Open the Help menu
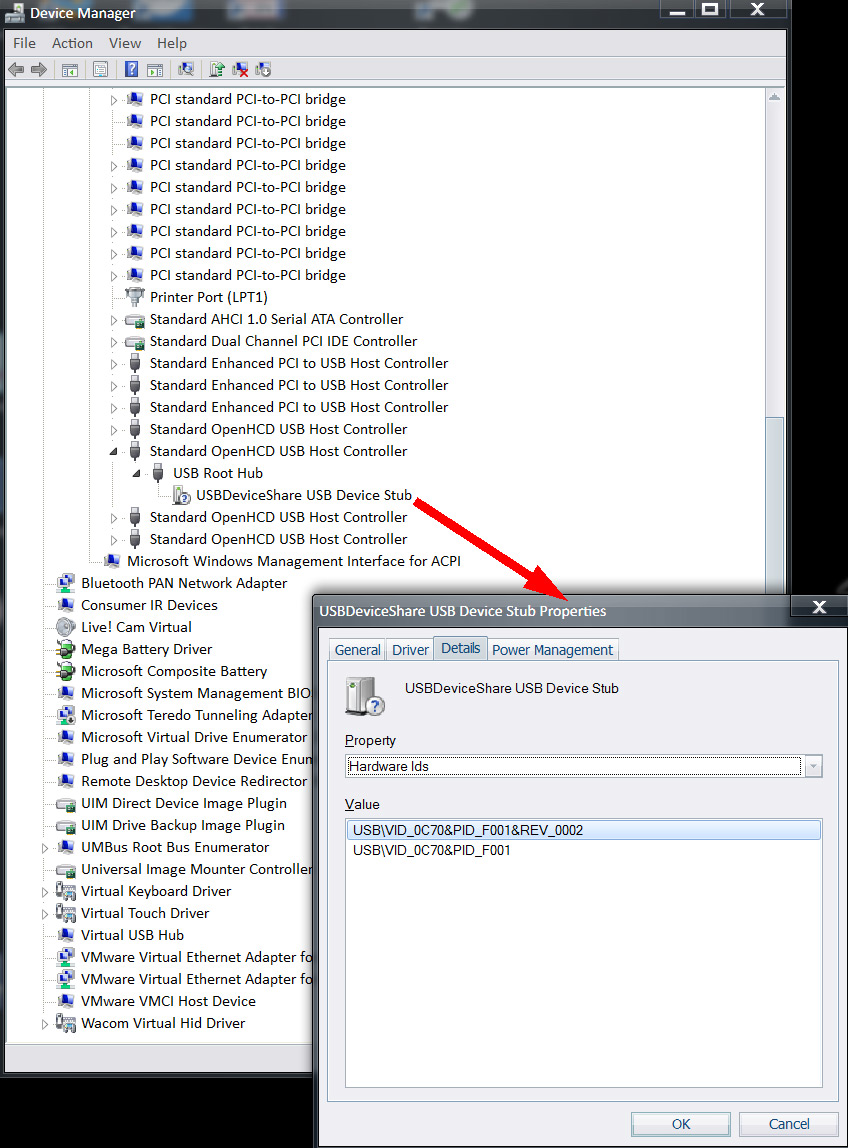This screenshot has height=1148, width=848. pyautogui.click(x=171, y=43)
